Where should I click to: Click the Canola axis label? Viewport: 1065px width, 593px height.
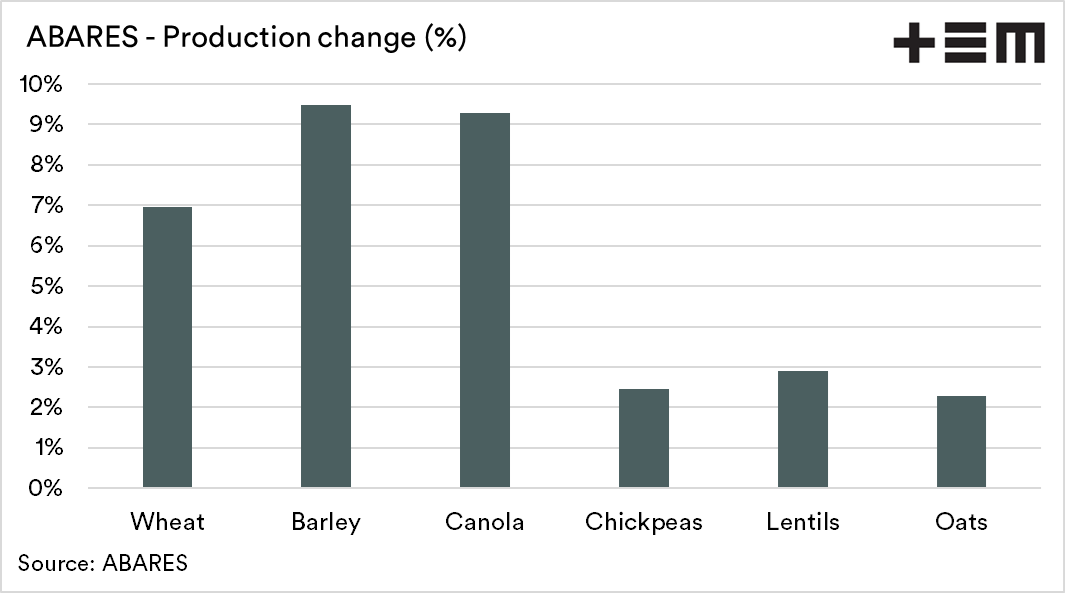[x=485, y=522]
